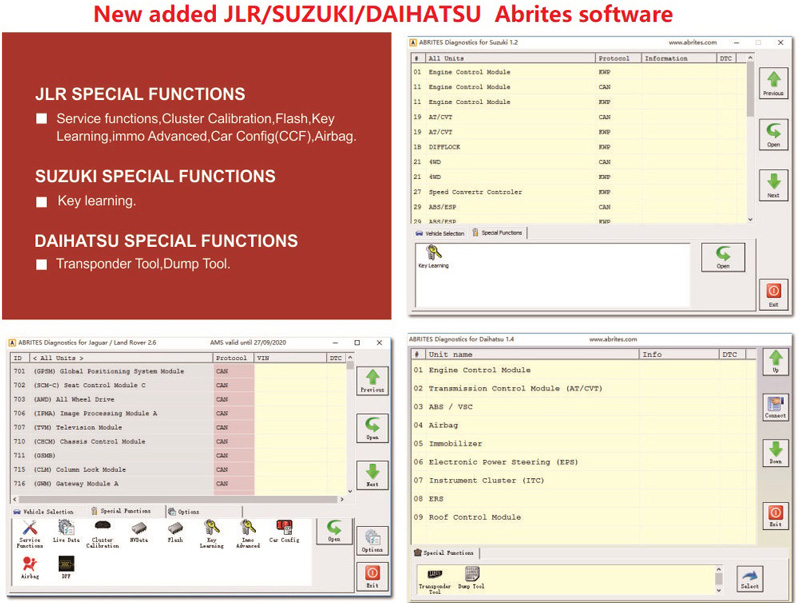Select Roof Control Module row
800x603 pixels.
click(584, 517)
